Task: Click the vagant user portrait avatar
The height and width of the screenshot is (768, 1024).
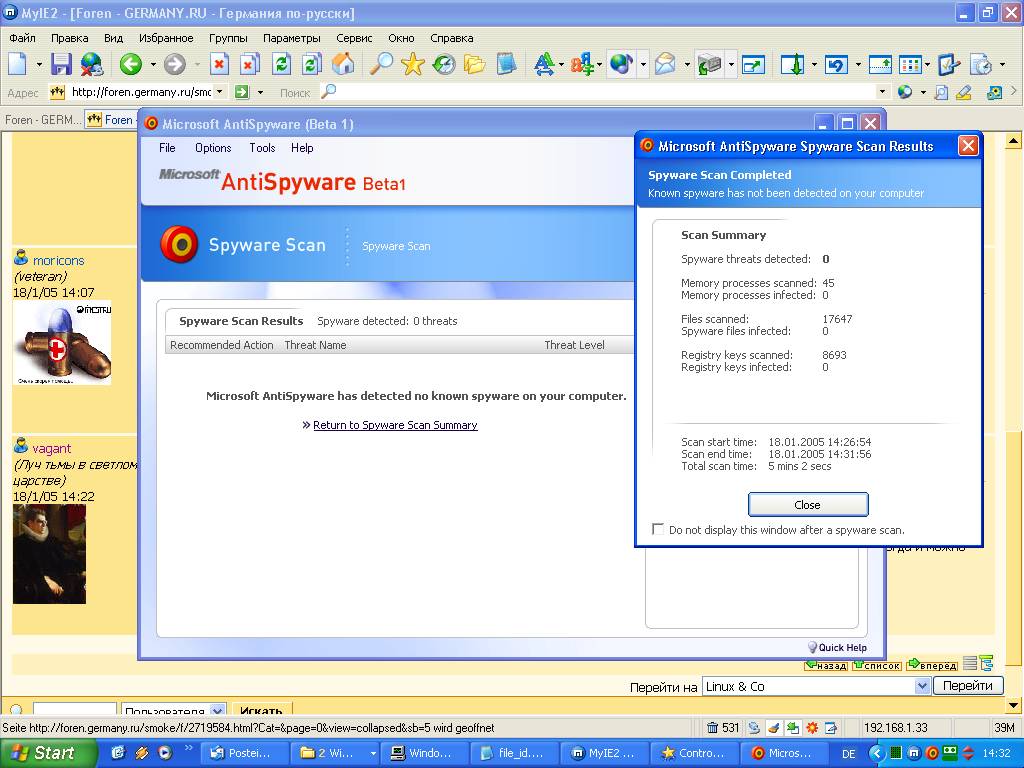Action: [49, 554]
